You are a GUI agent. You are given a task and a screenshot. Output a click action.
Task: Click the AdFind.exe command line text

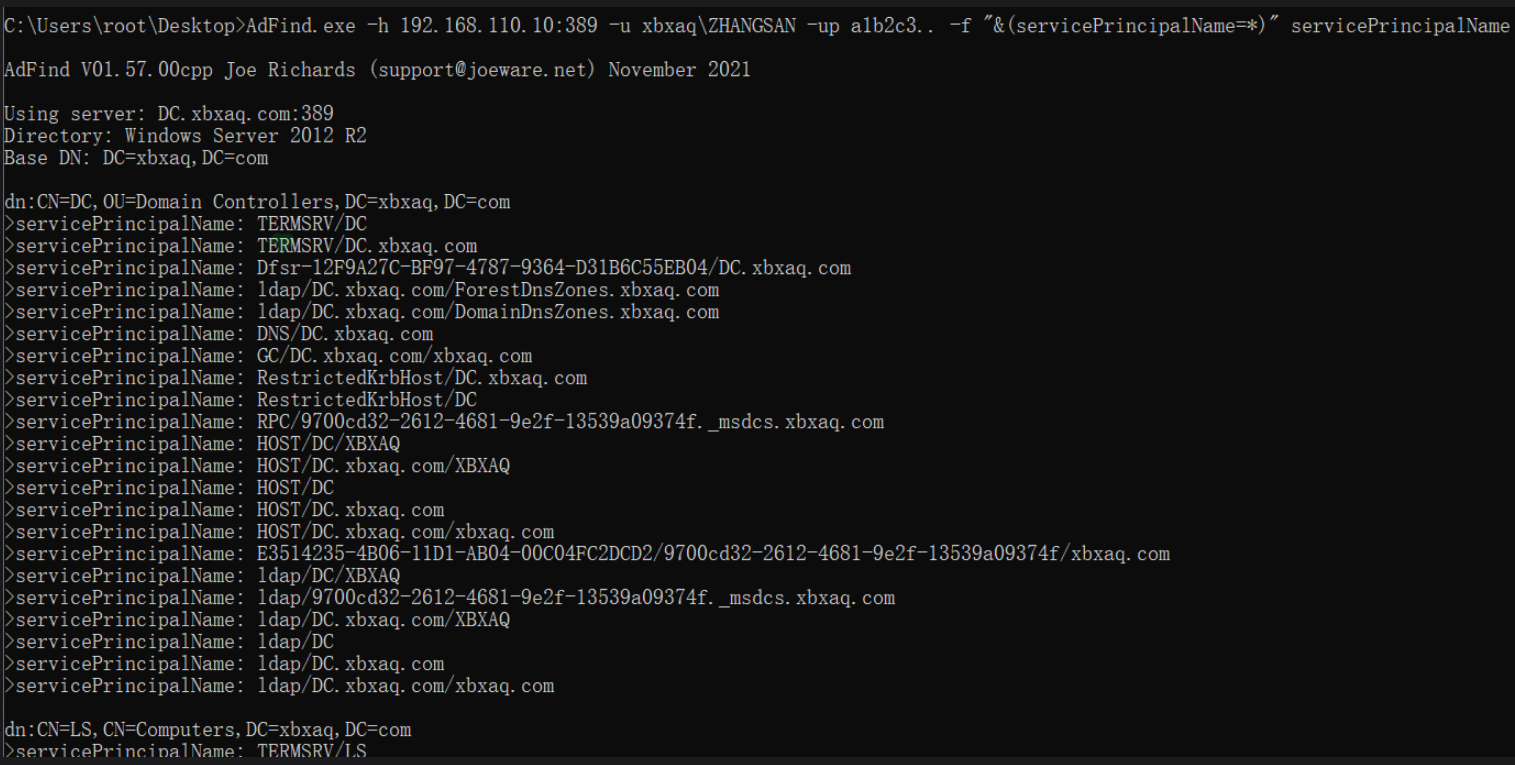(756, 26)
